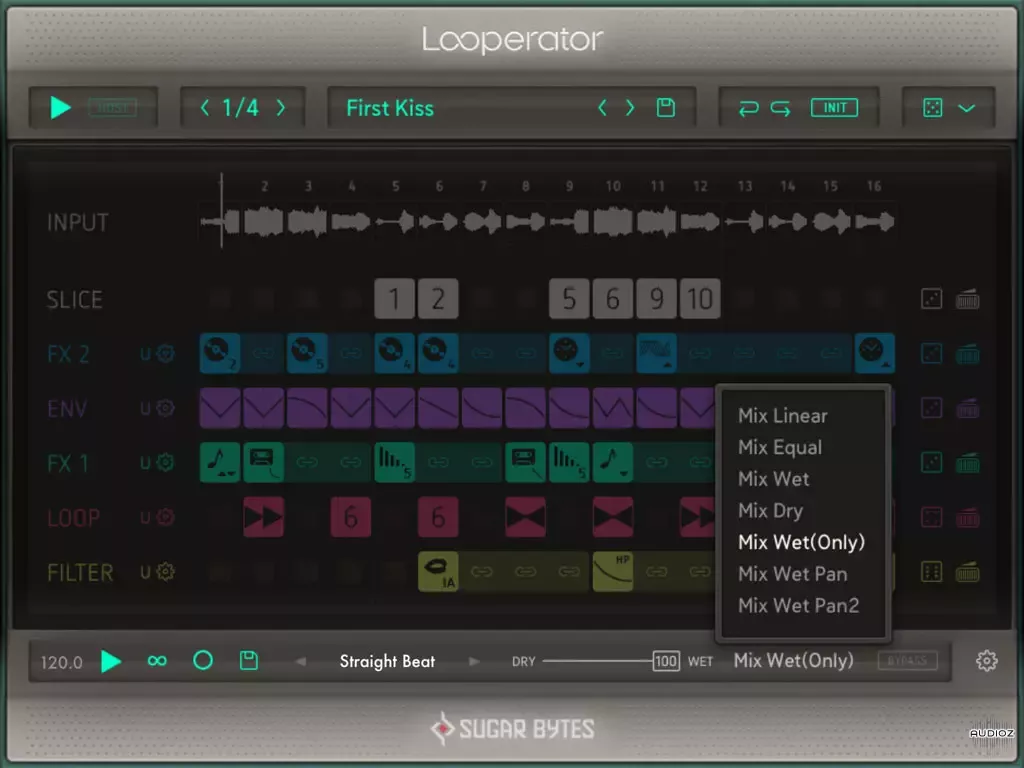Save the Straight Beat pattern
Screen dimensions: 1024x768
pos(249,661)
